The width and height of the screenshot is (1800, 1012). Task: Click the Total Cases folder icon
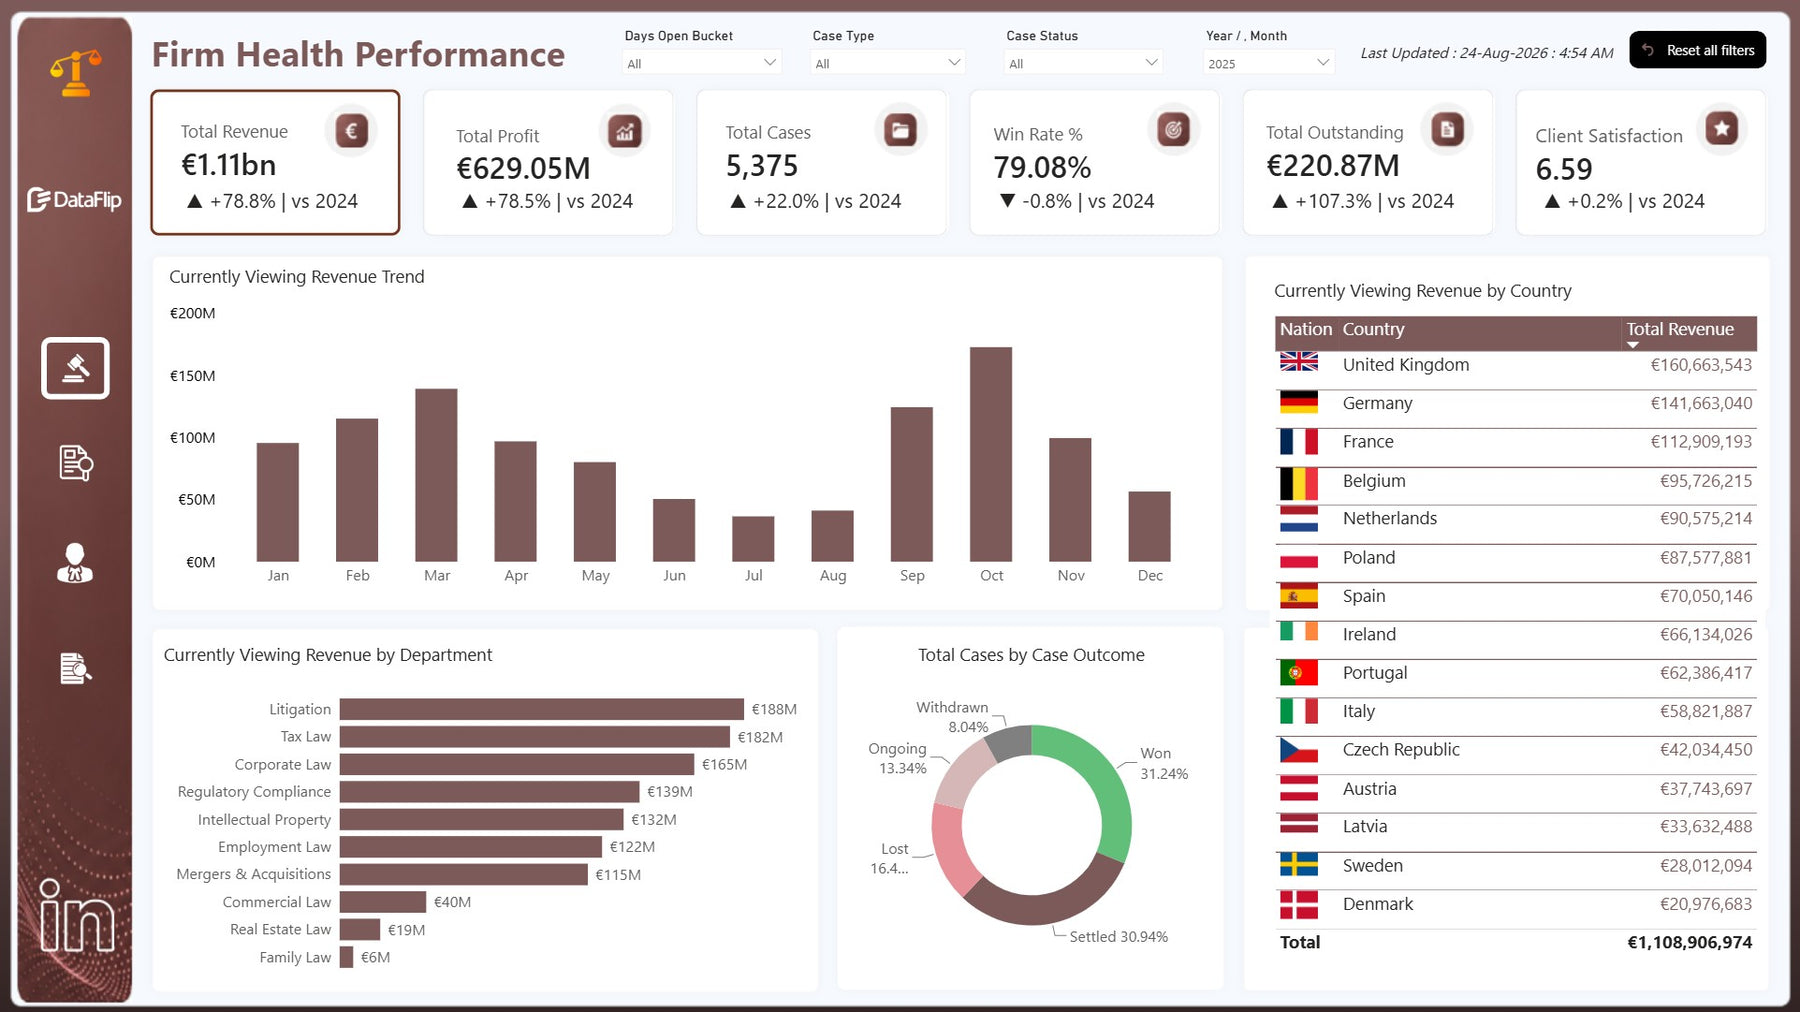pos(900,129)
